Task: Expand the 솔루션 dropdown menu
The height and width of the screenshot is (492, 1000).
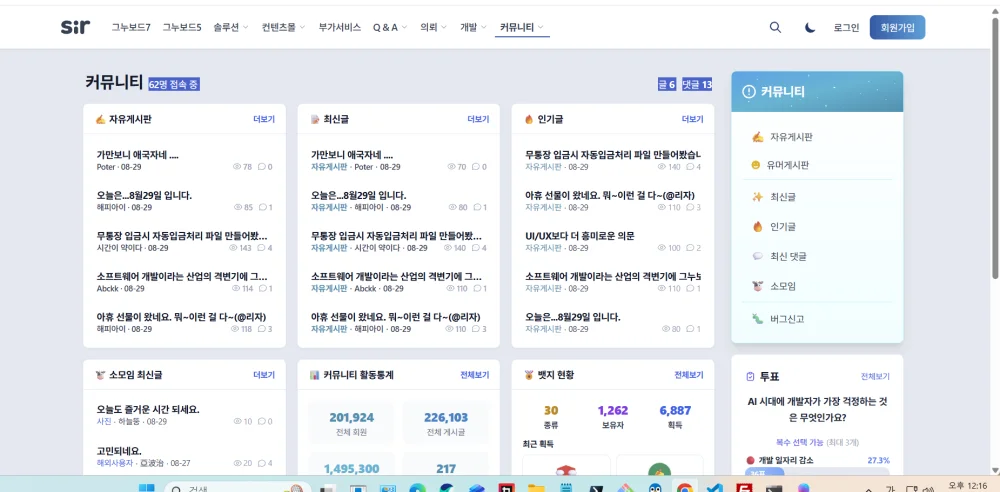Action: tap(231, 27)
